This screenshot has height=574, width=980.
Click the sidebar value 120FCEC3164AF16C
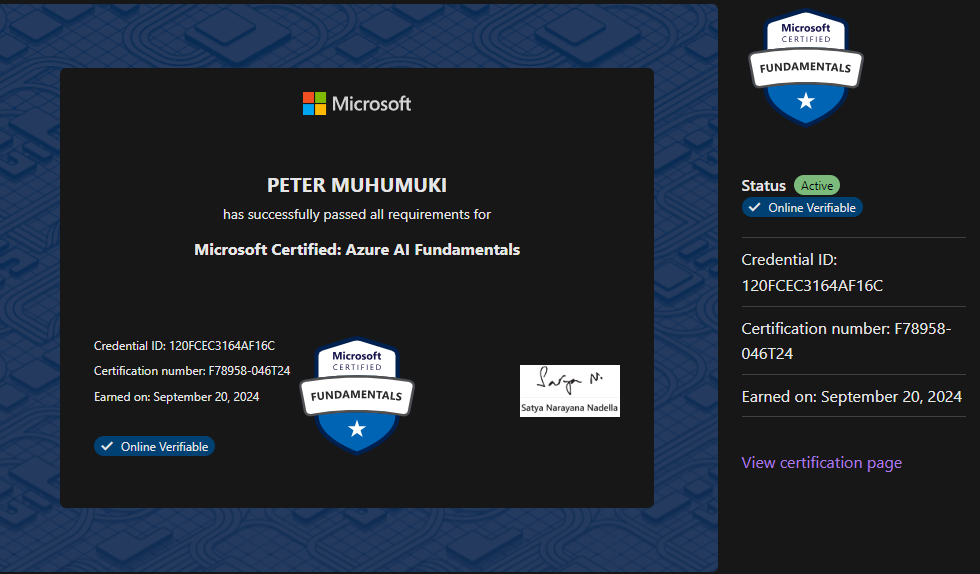point(812,286)
